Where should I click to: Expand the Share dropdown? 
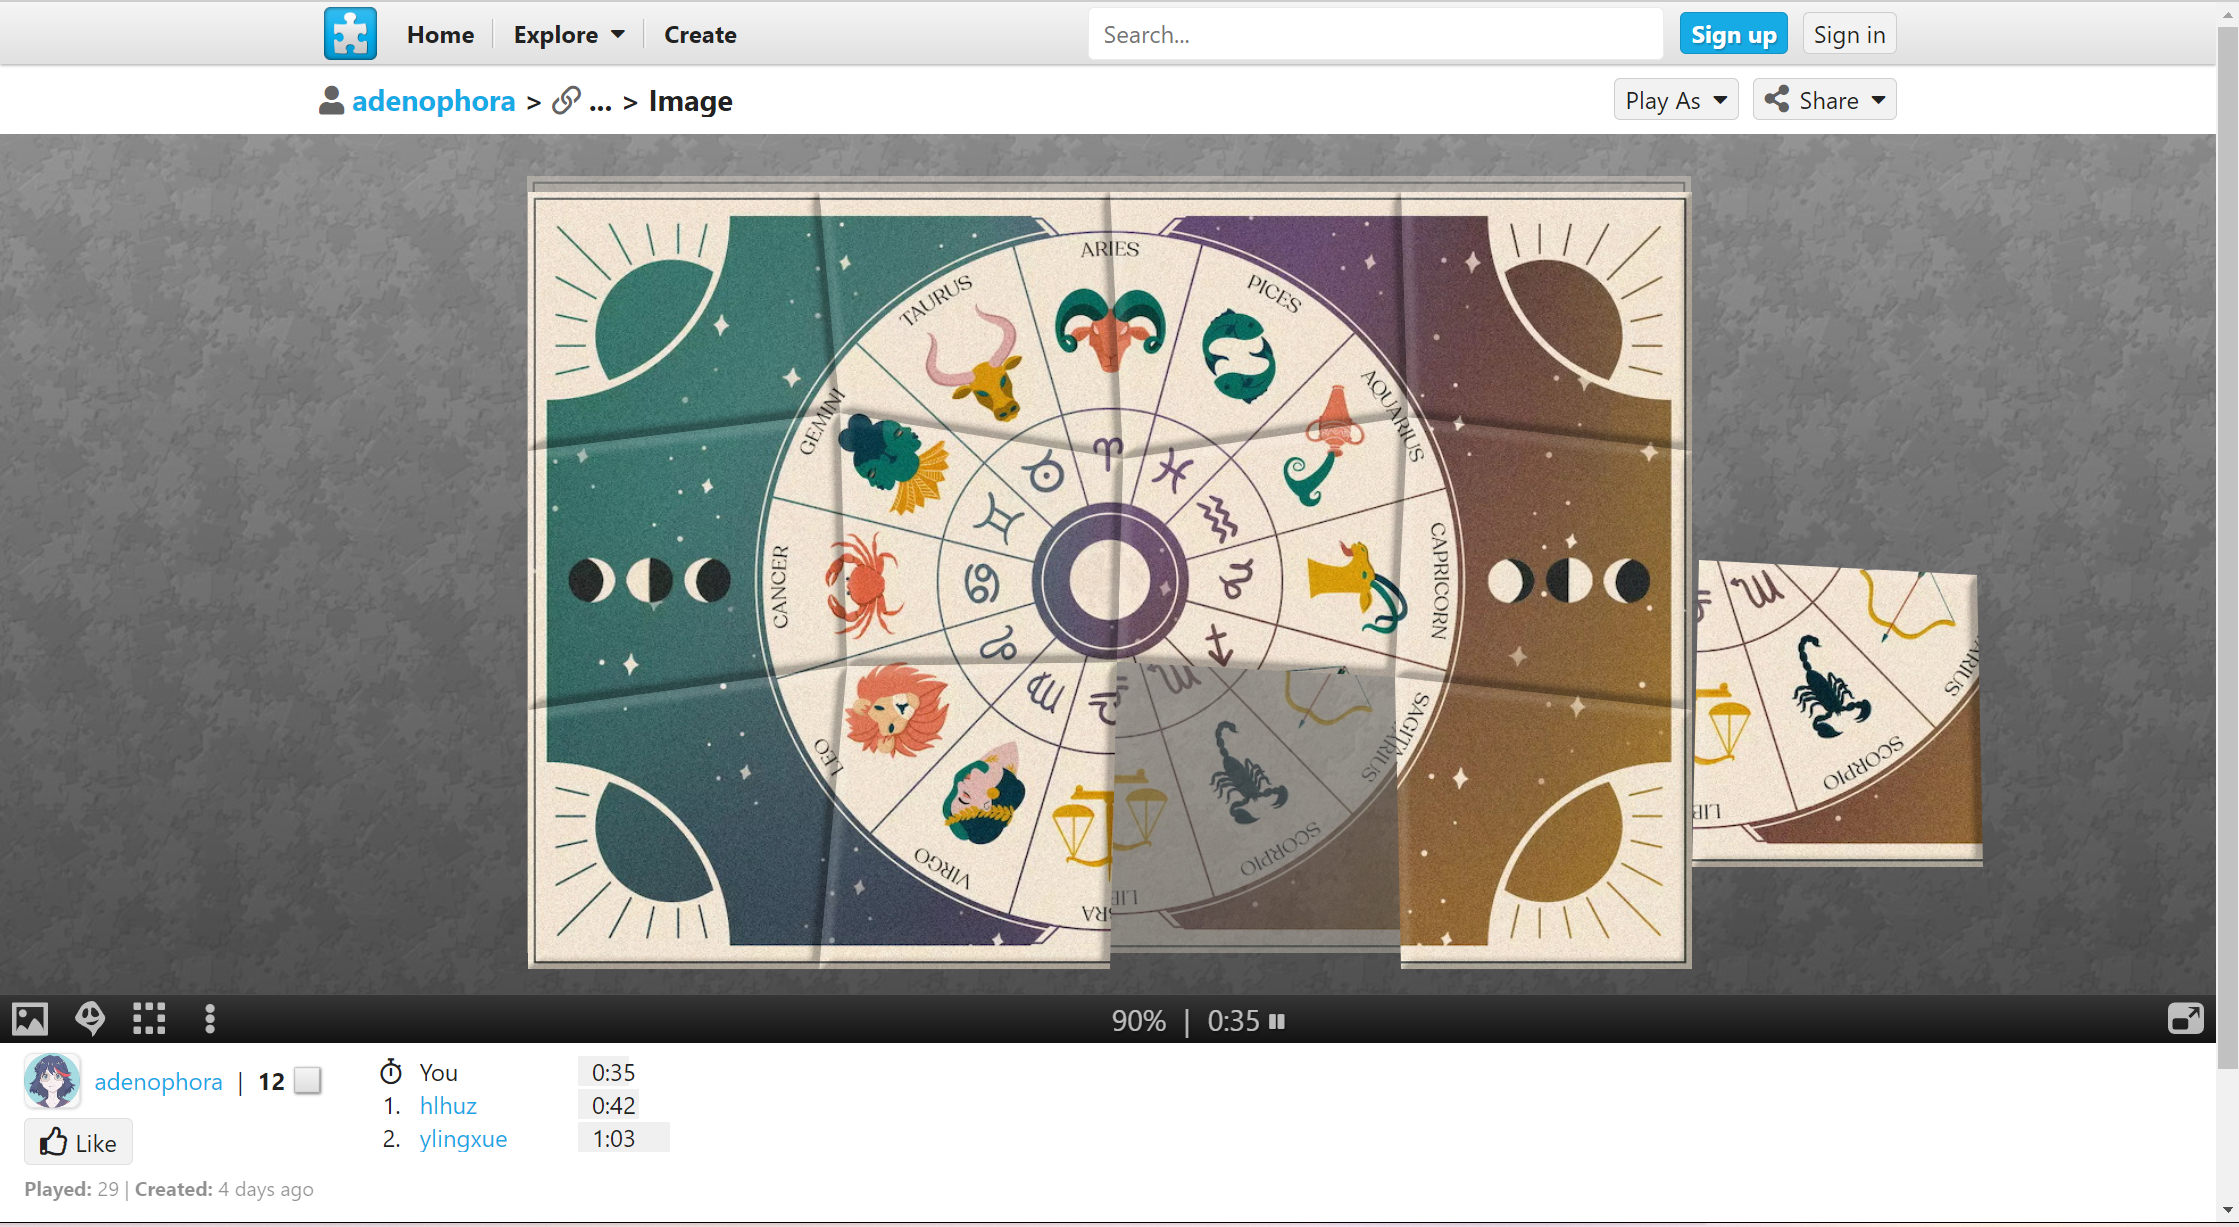pos(1824,100)
